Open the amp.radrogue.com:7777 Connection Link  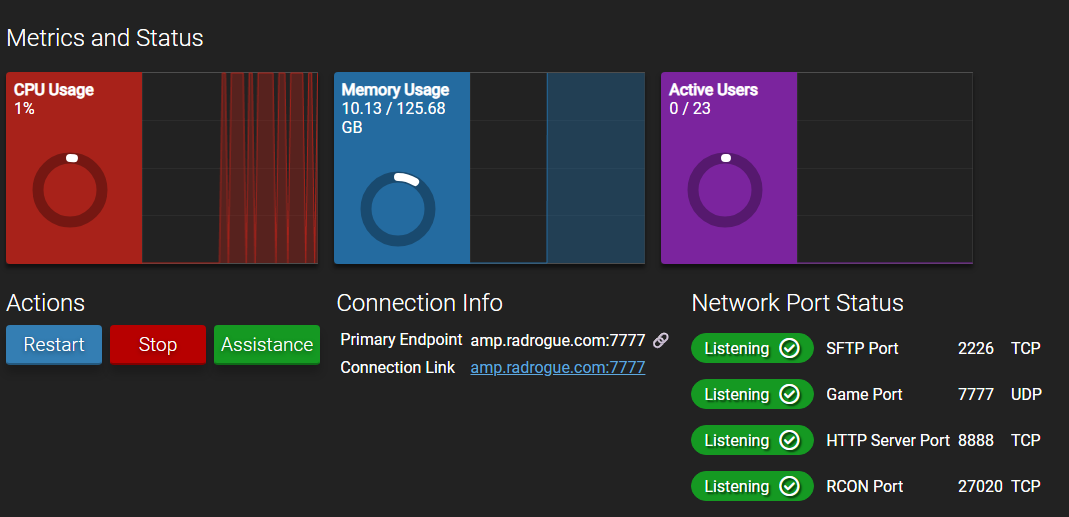pyautogui.click(x=557, y=368)
